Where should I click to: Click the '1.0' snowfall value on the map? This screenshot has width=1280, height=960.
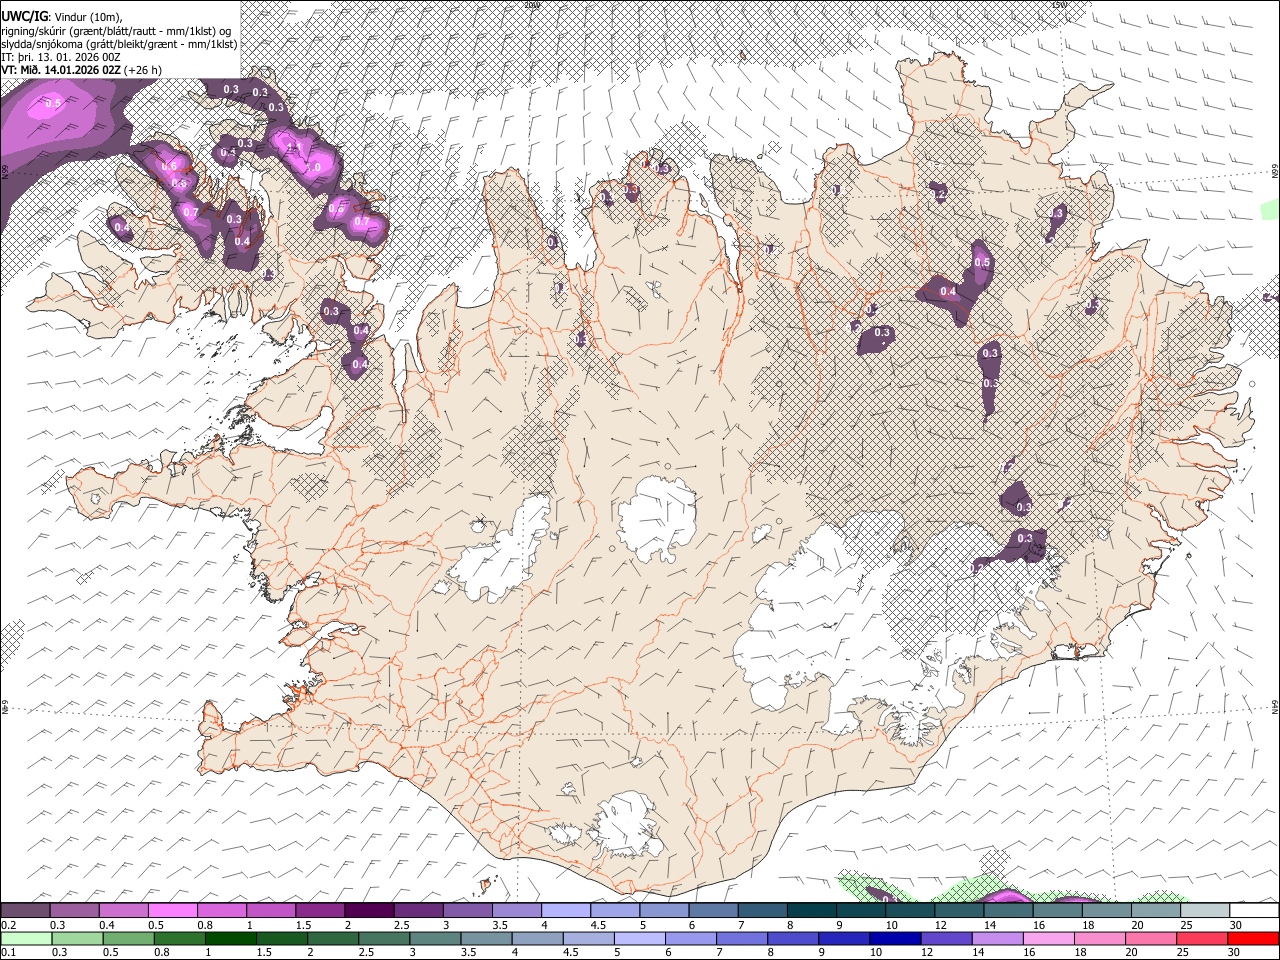tap(313, 168)
